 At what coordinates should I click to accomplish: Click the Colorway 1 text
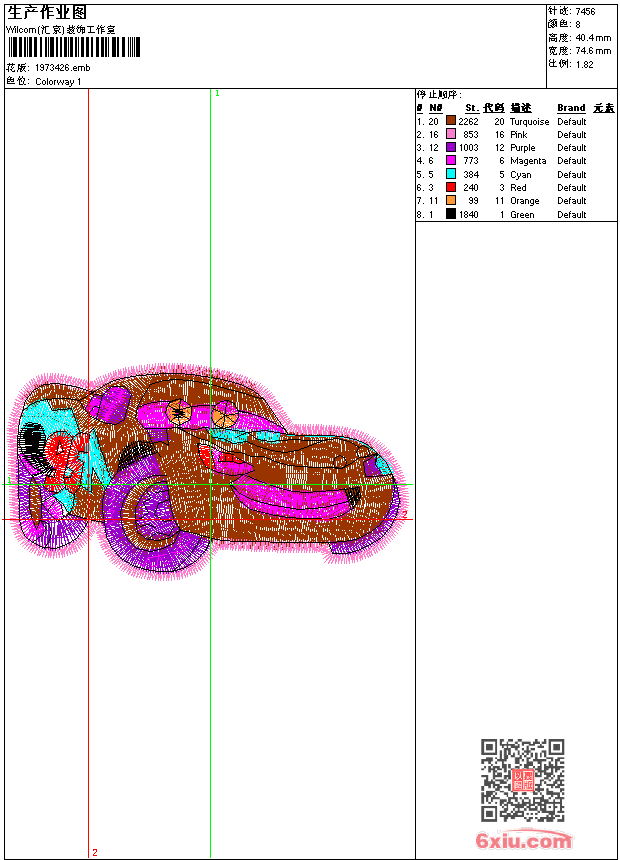pos(58,82)
